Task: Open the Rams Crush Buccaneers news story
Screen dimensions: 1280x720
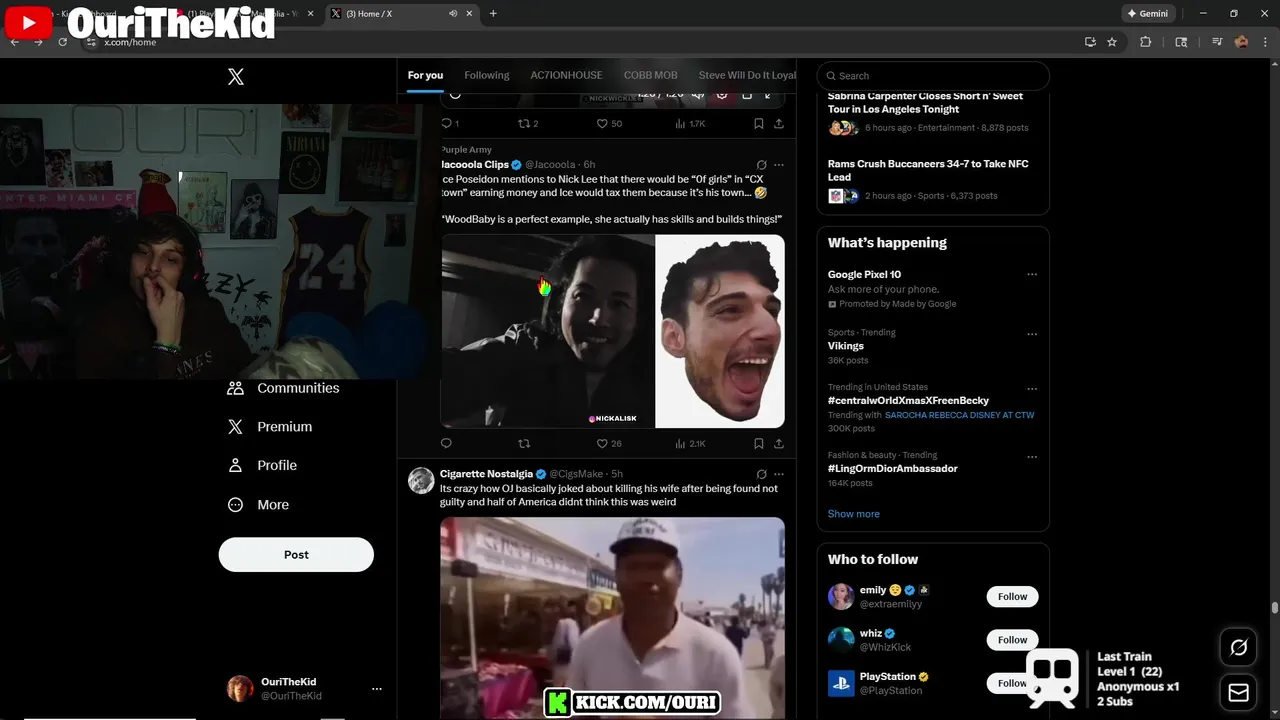Action: [x=932, y=180]
